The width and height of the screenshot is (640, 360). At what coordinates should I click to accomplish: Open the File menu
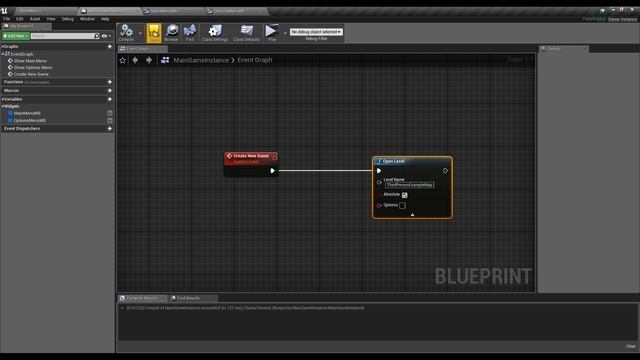click(x=7, y=19)
